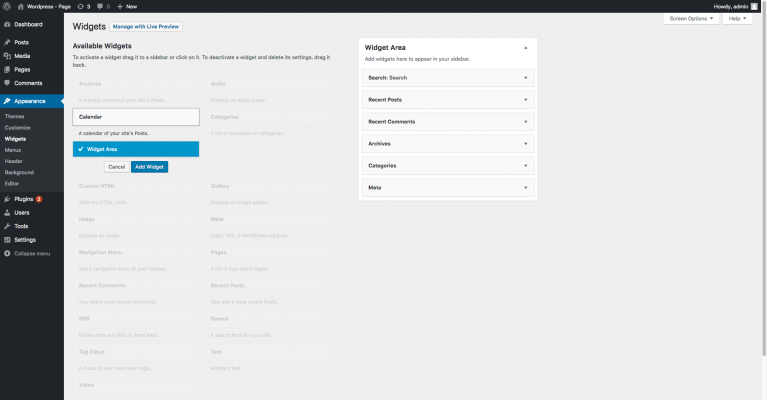
Task: Open the site home icon
Action: (21, 6)
